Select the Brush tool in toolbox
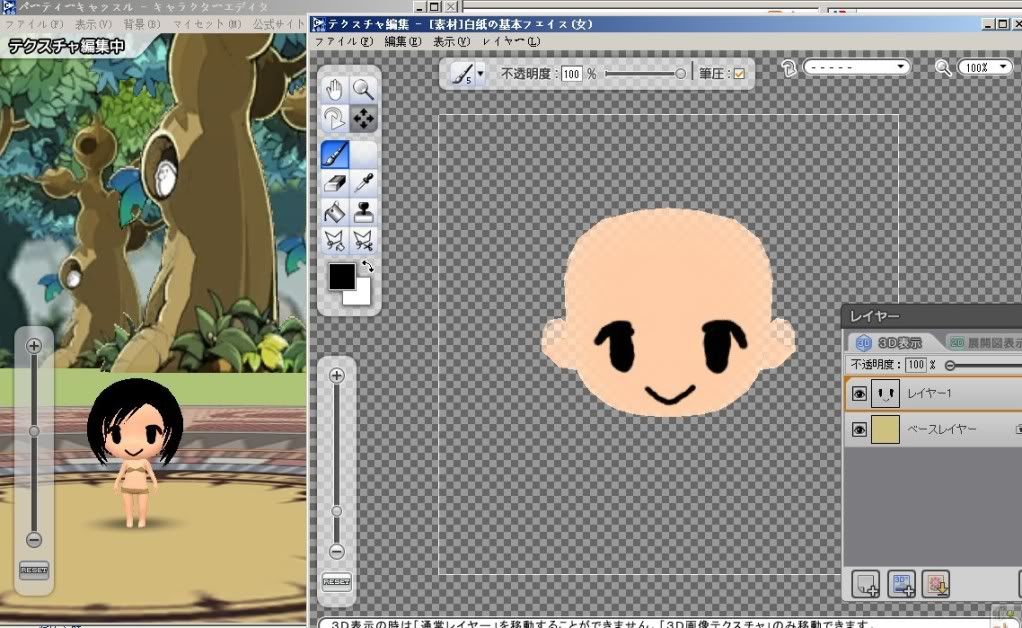The image size is (1022, 628). (x=334, y=155)
